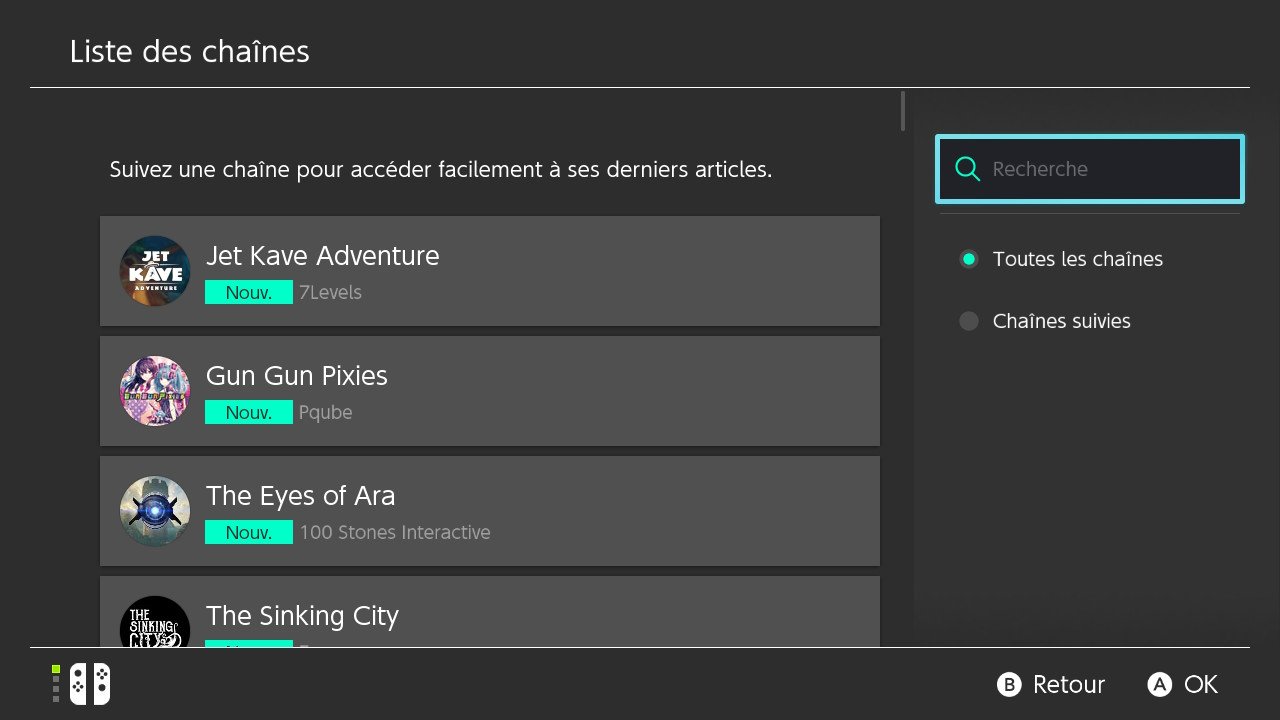Click the 7Levels publisher name
The height and width of the screenshot is (720, 1280).
(x=330, y=293)
